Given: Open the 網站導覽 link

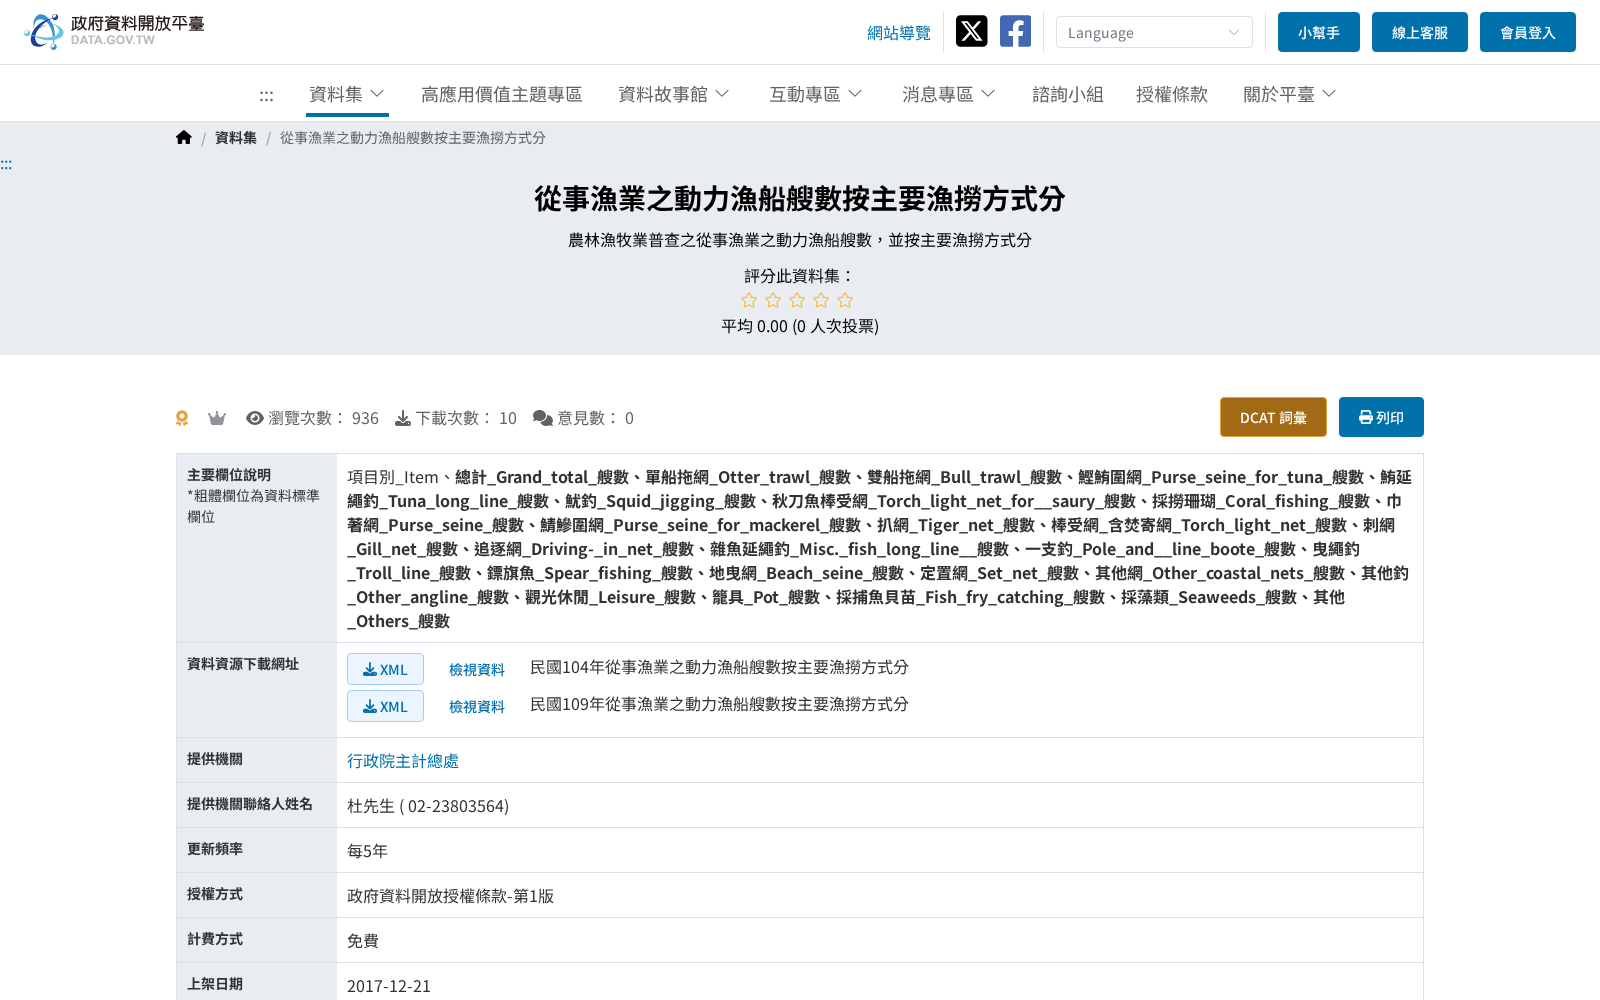Looking at the screenshot, I should click(x=899, y=33).
